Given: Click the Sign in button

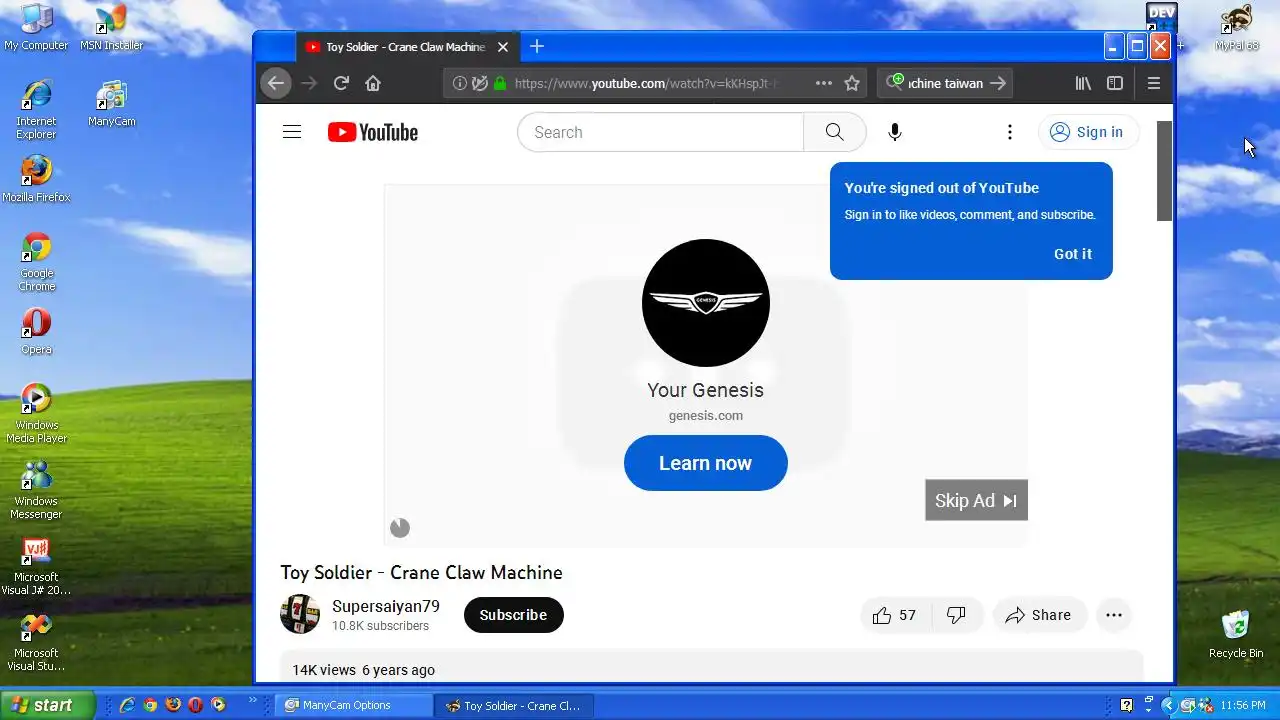Looking at the screenshot, I should tap(1088, 132).
